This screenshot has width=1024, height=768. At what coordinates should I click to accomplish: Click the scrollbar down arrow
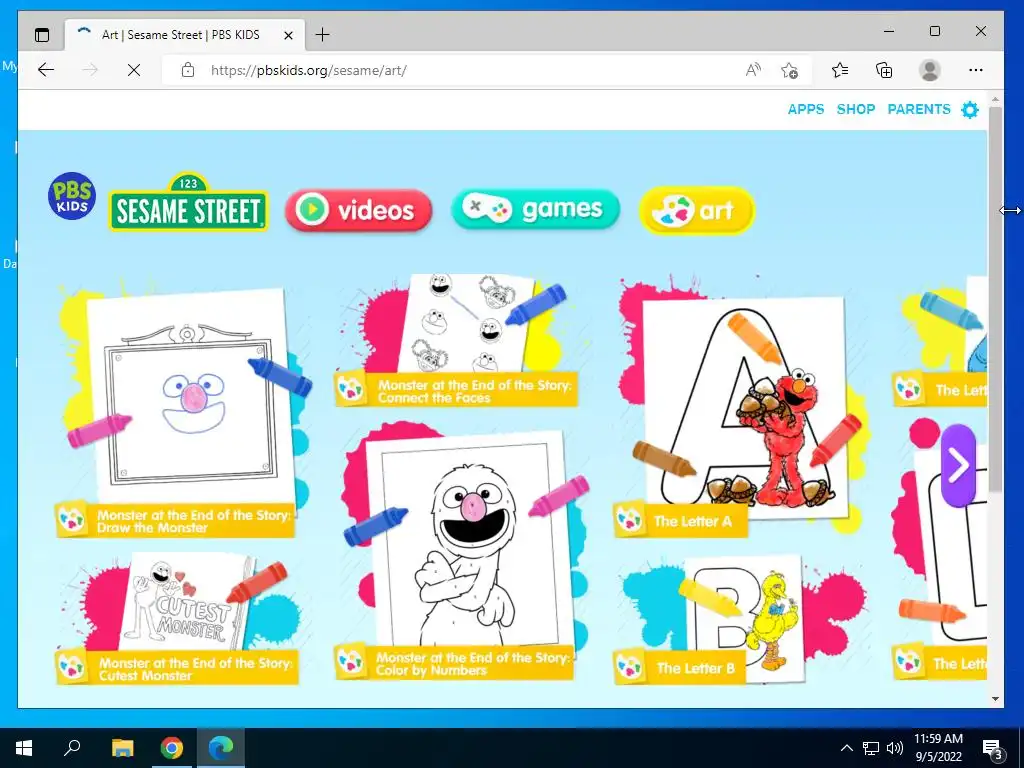coord(995,699)
